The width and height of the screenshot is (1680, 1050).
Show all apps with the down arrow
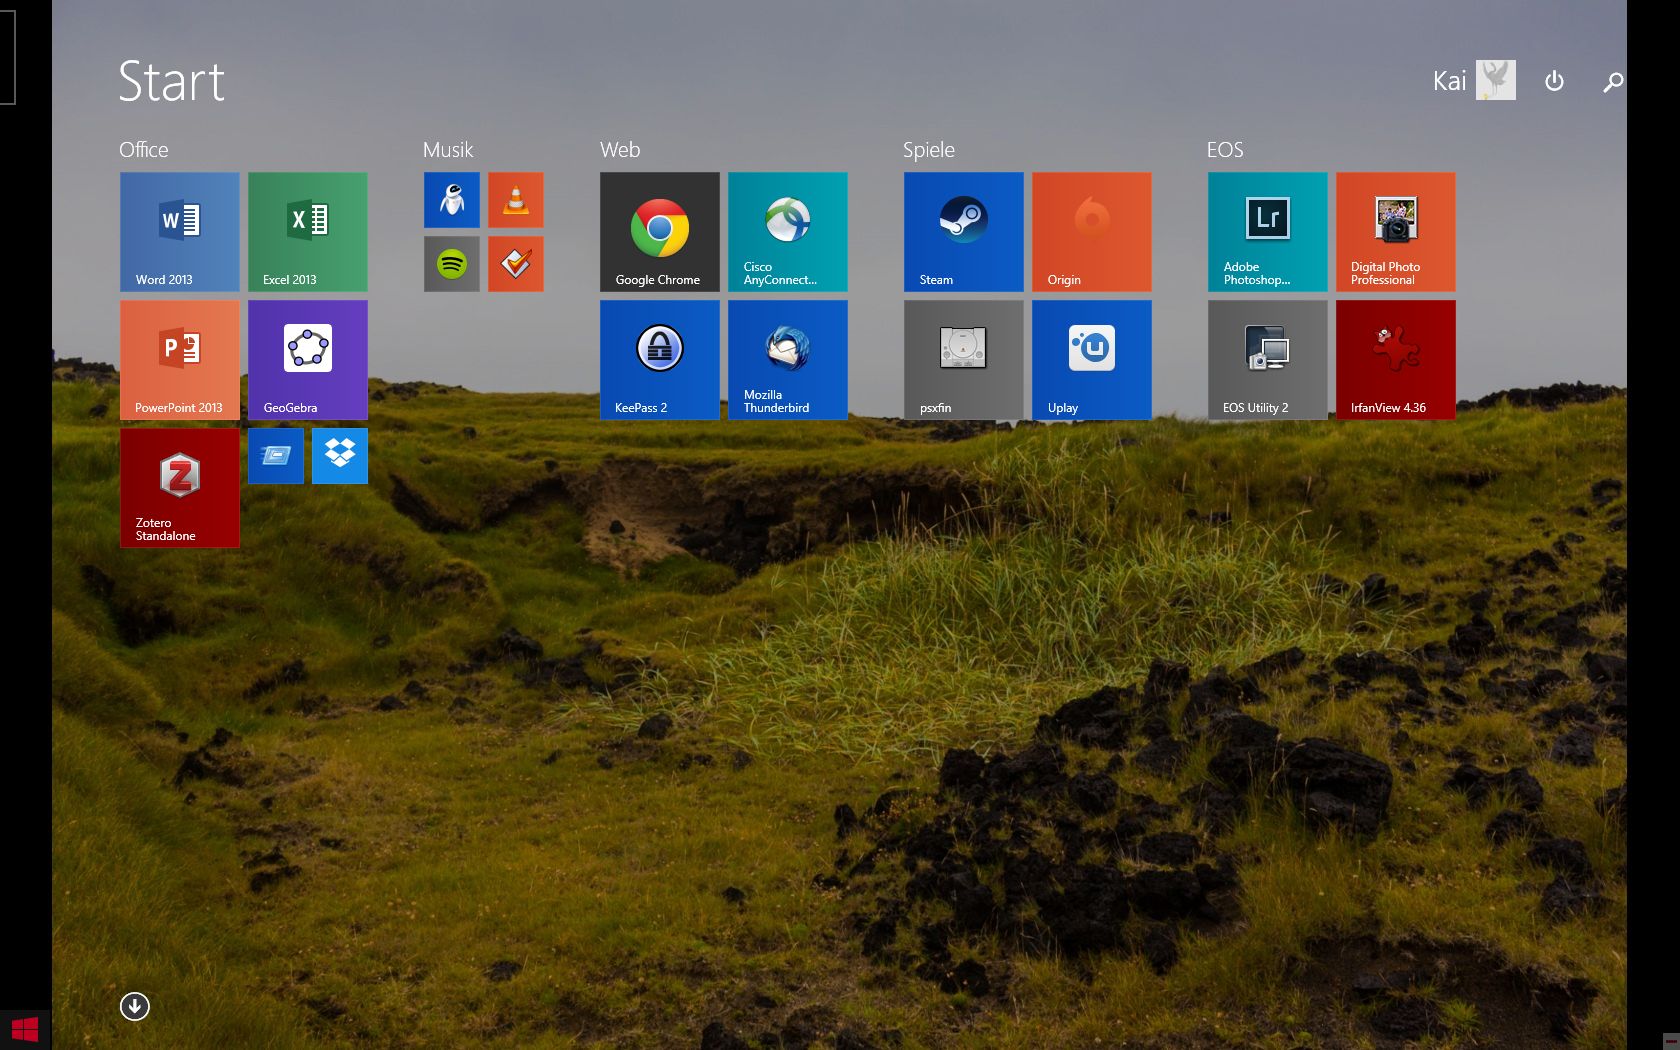(x=135, y=1006)
